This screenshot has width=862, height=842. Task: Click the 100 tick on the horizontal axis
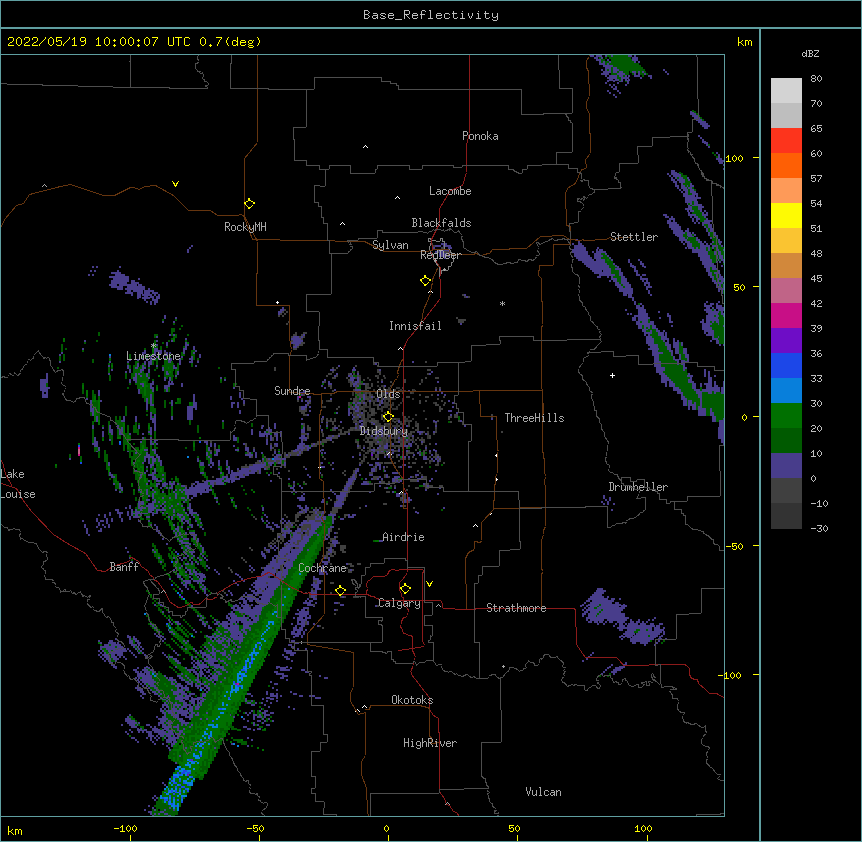(643, 828)
